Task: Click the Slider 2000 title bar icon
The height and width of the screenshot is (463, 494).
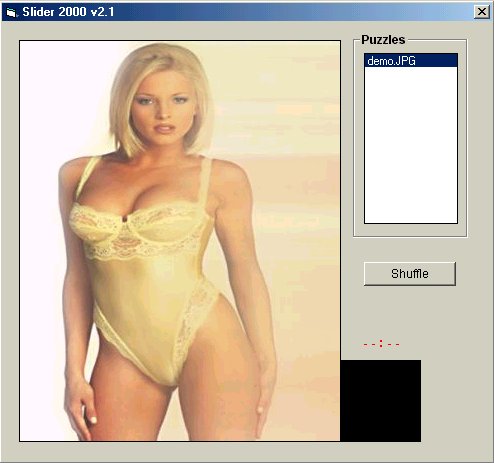Action: coord(11,12)
